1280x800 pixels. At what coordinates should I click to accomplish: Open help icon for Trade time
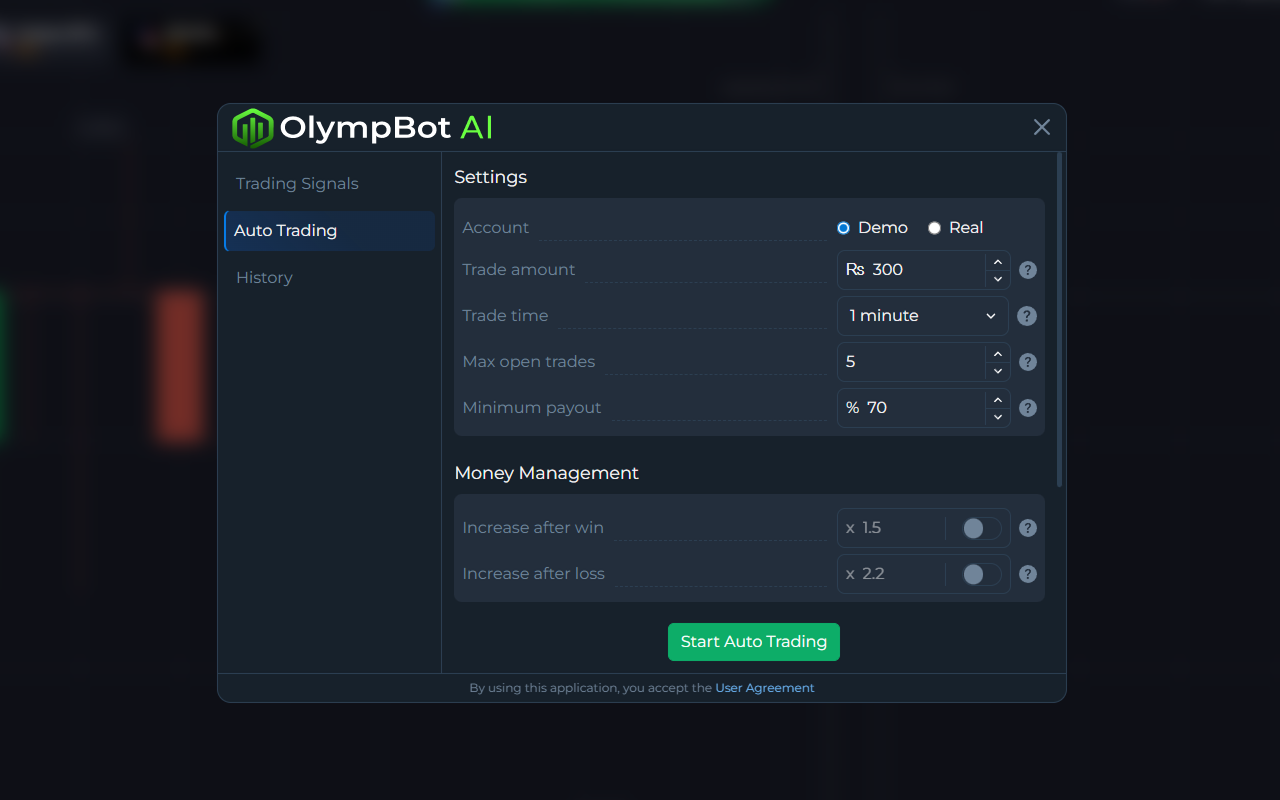1027,316
